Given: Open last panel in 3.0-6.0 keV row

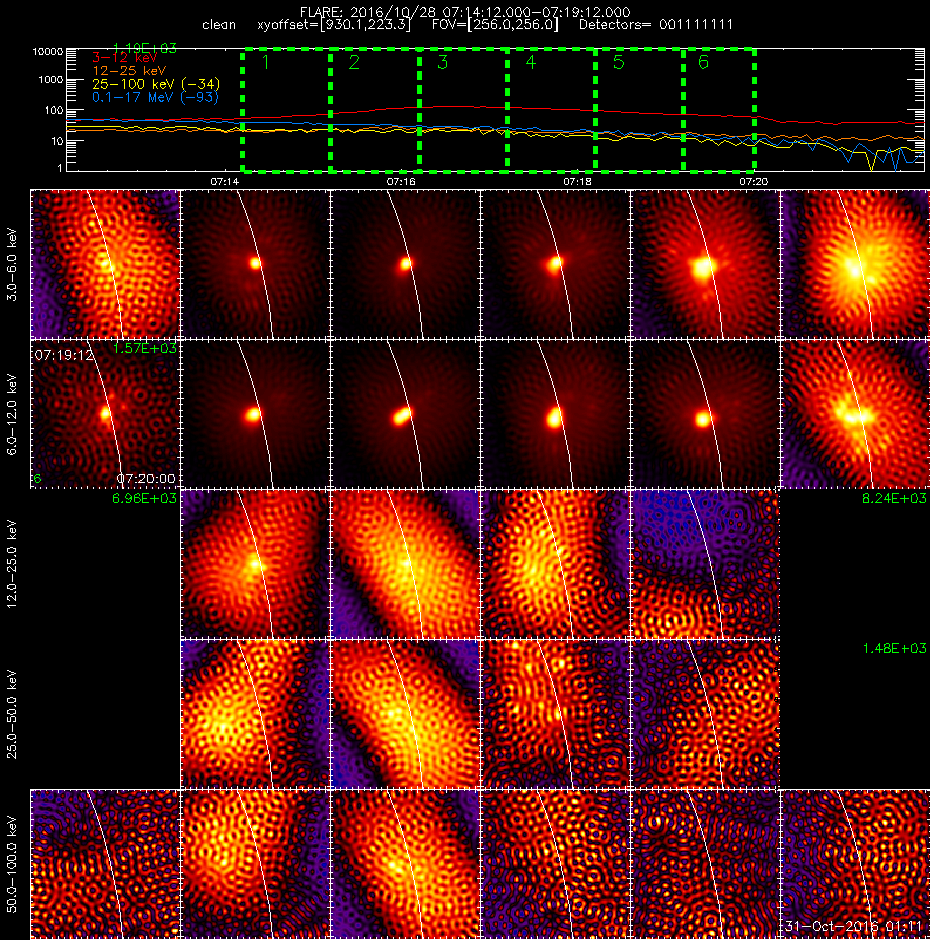Looking at the screenshot, I should (x=854, y=264).
